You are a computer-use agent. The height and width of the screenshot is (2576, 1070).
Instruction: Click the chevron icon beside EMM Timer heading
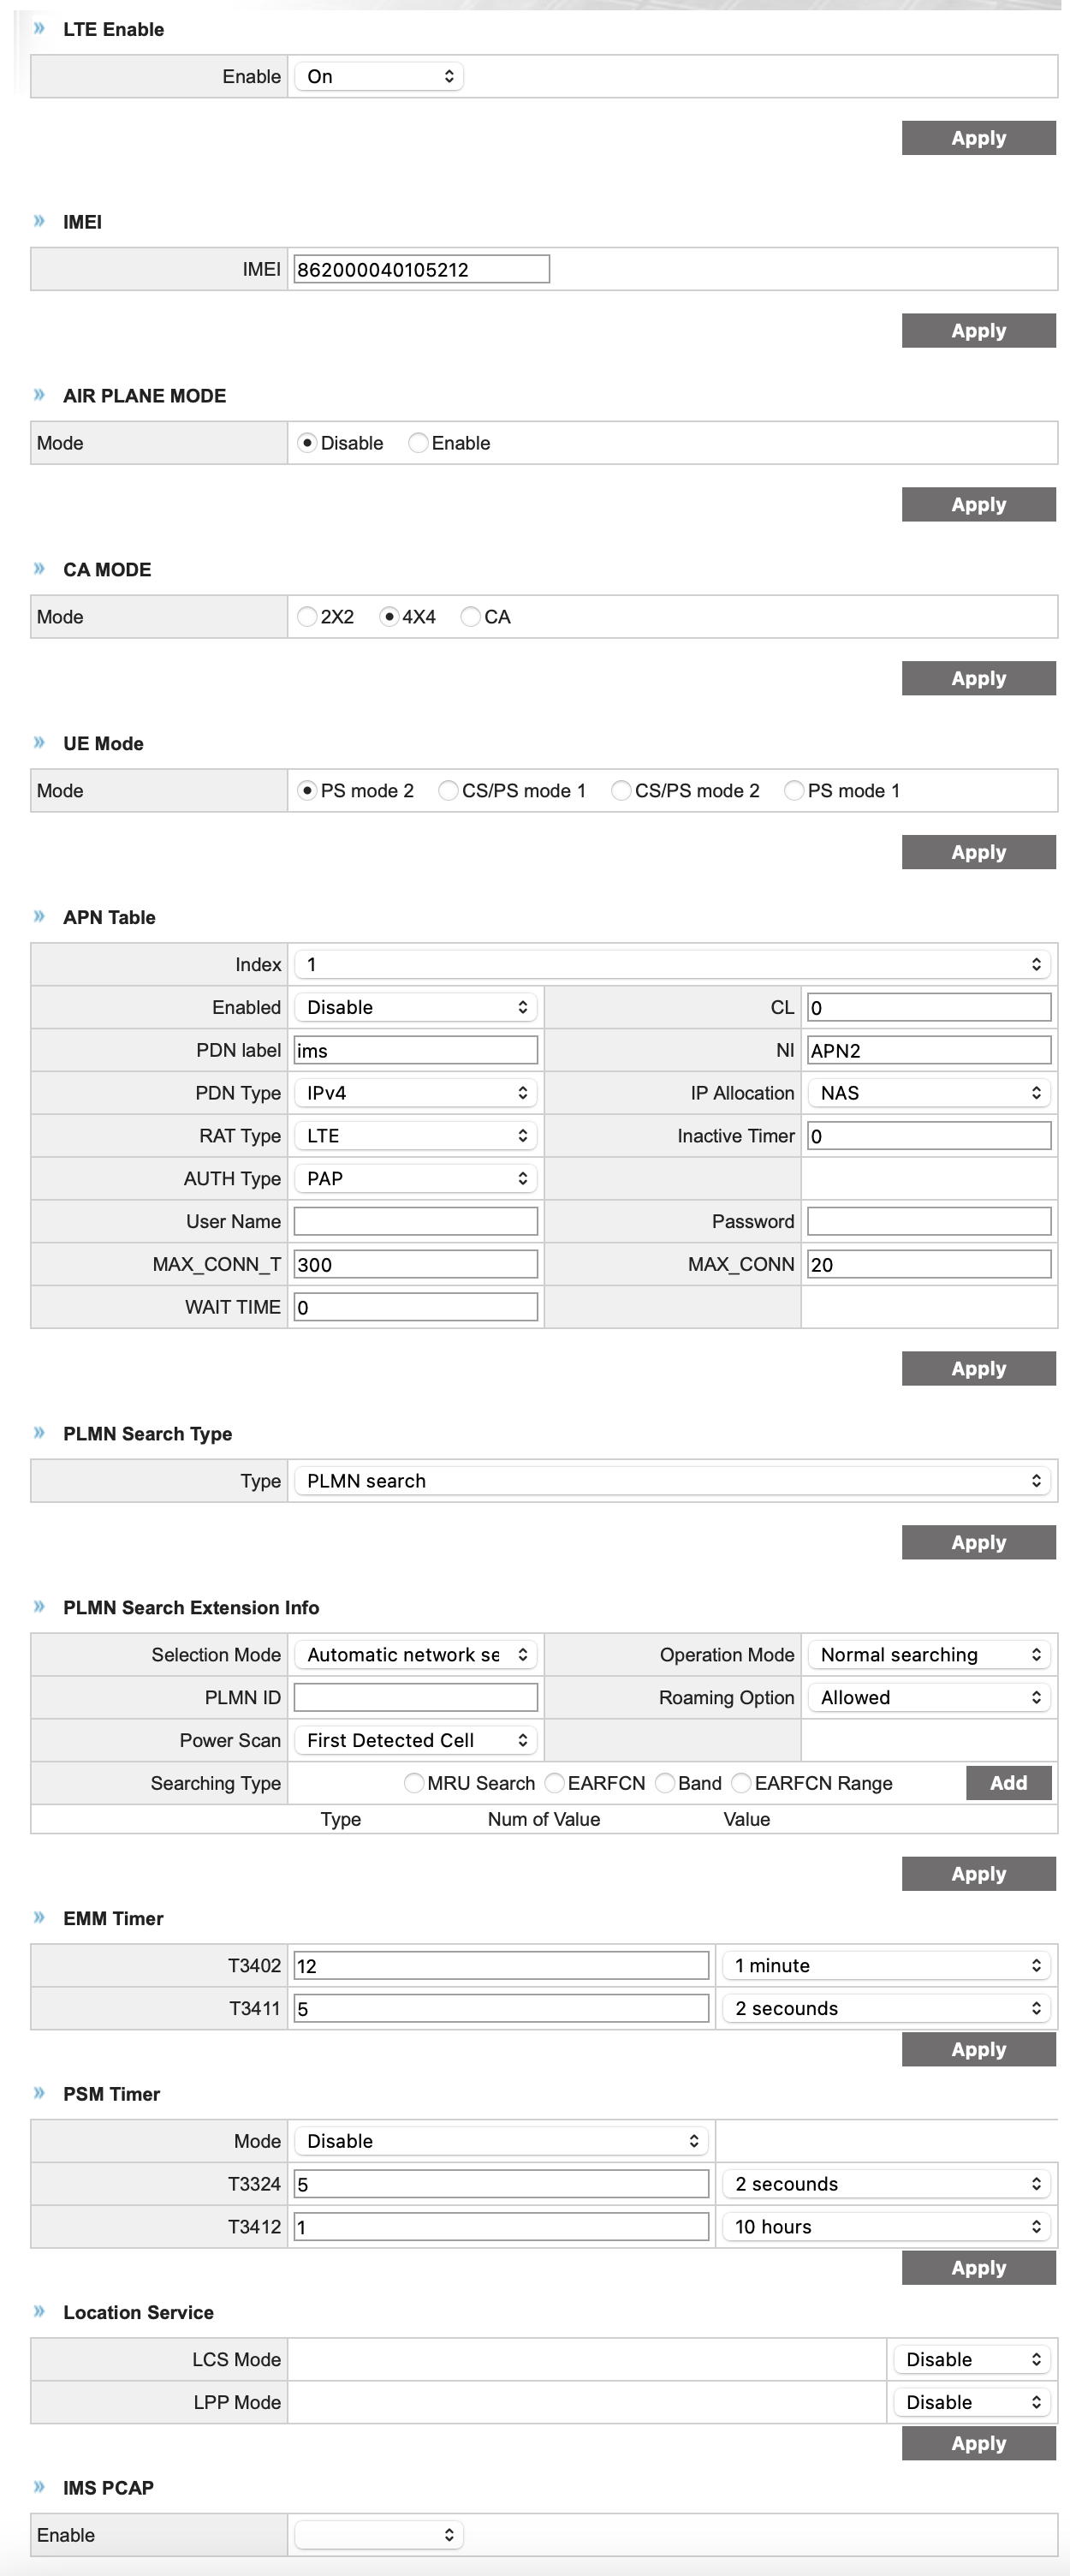pyautogui.click(x=39, y=1917)
